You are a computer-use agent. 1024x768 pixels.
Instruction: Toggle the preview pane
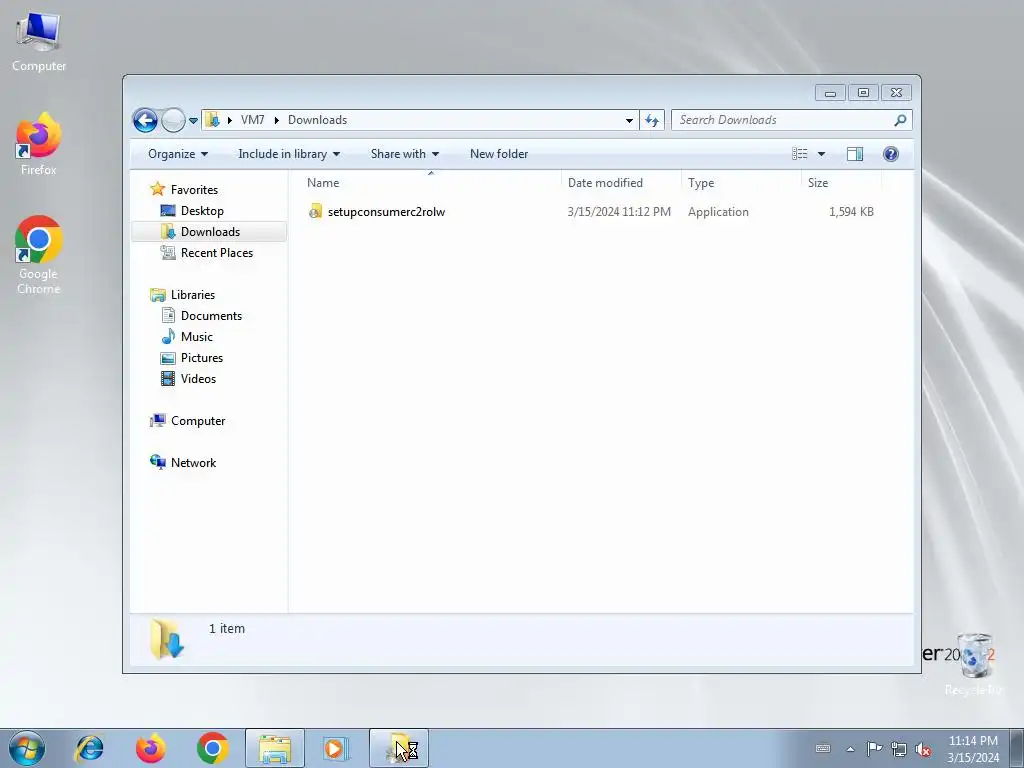tap(855, 154)
